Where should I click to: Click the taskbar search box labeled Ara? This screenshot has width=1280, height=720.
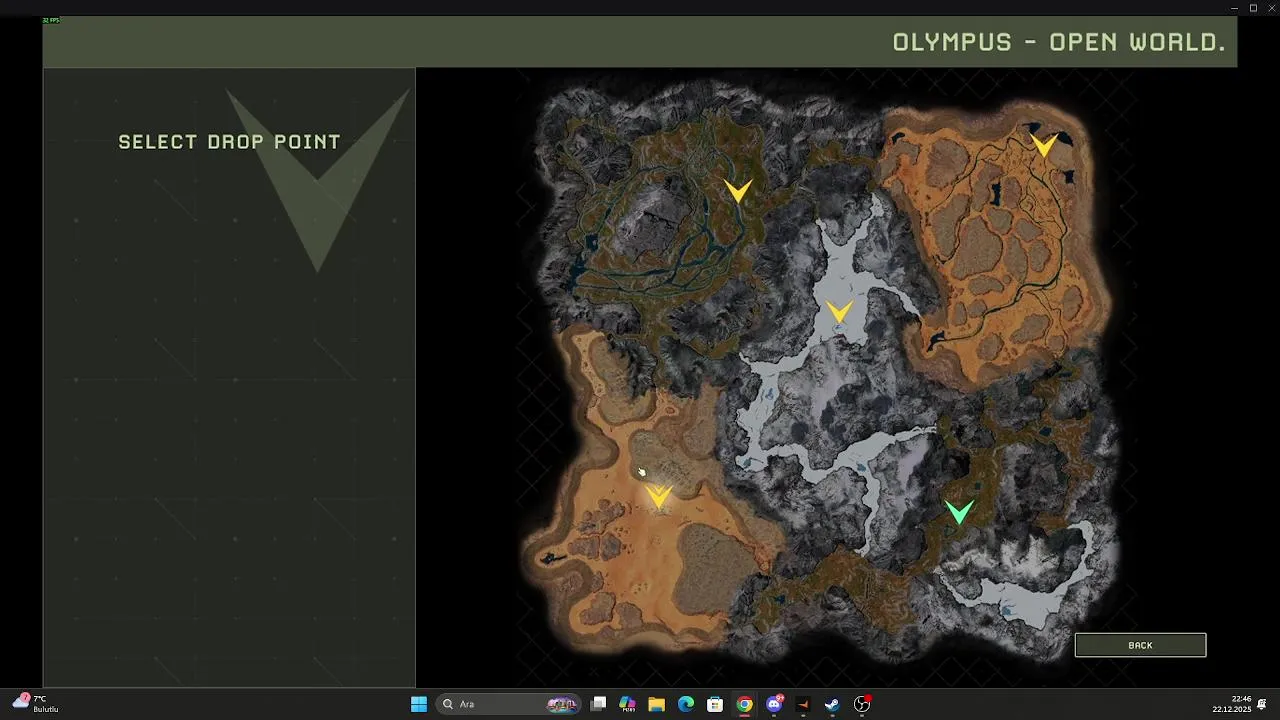[510, 704]
